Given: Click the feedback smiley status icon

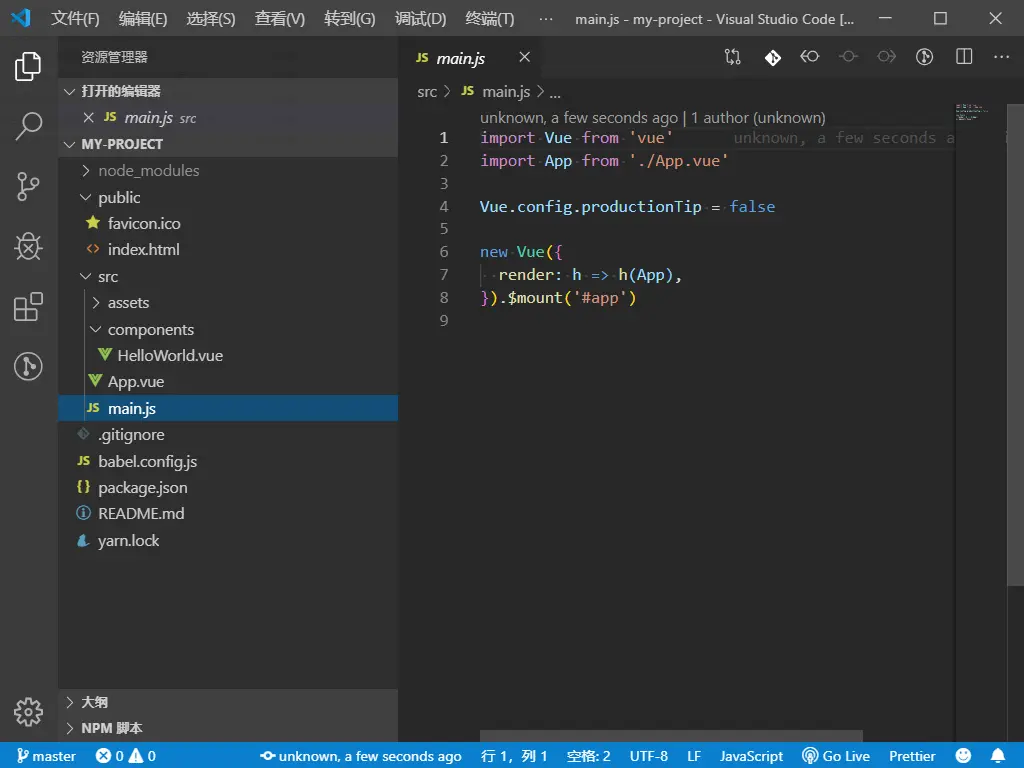Looking at the screenshot, I should click(x=963, y=756).
